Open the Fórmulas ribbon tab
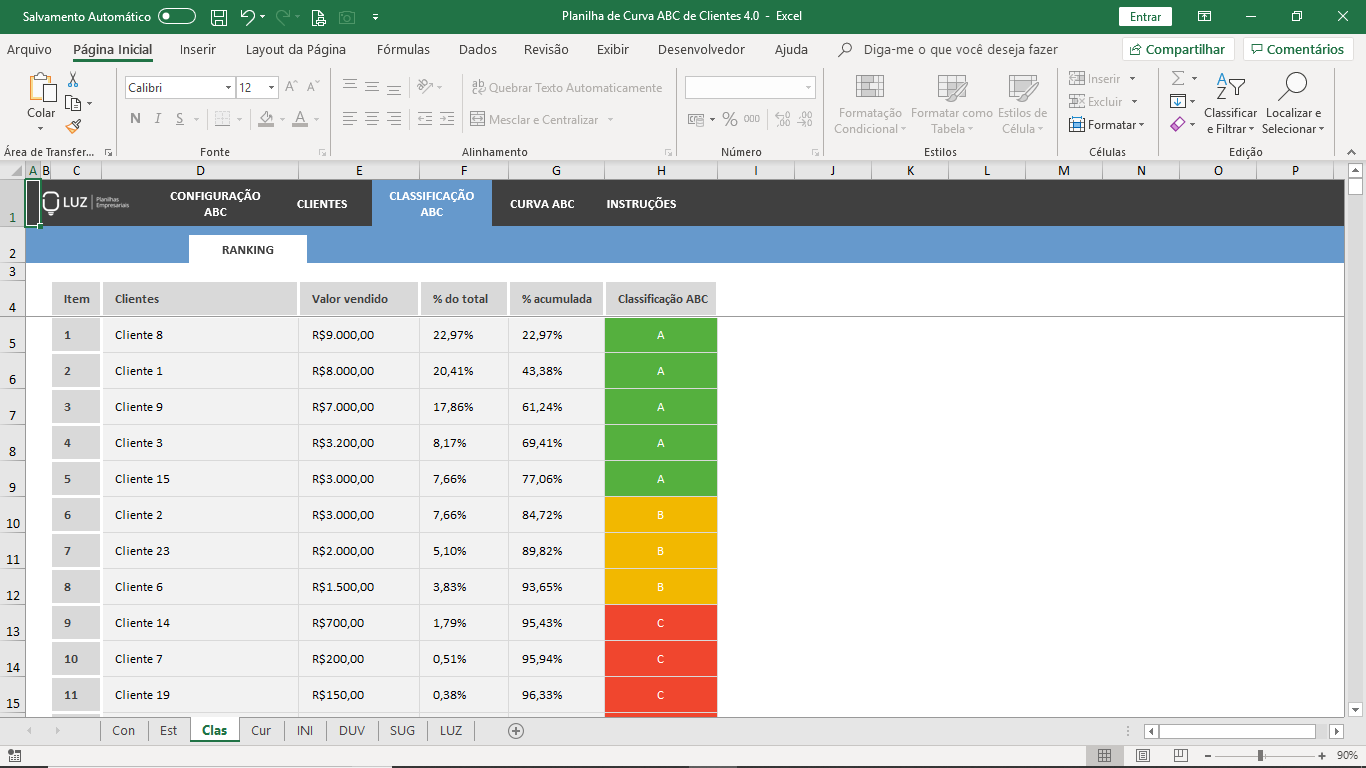This screenshot has width=1366, height=768. [x=403, y=50]
